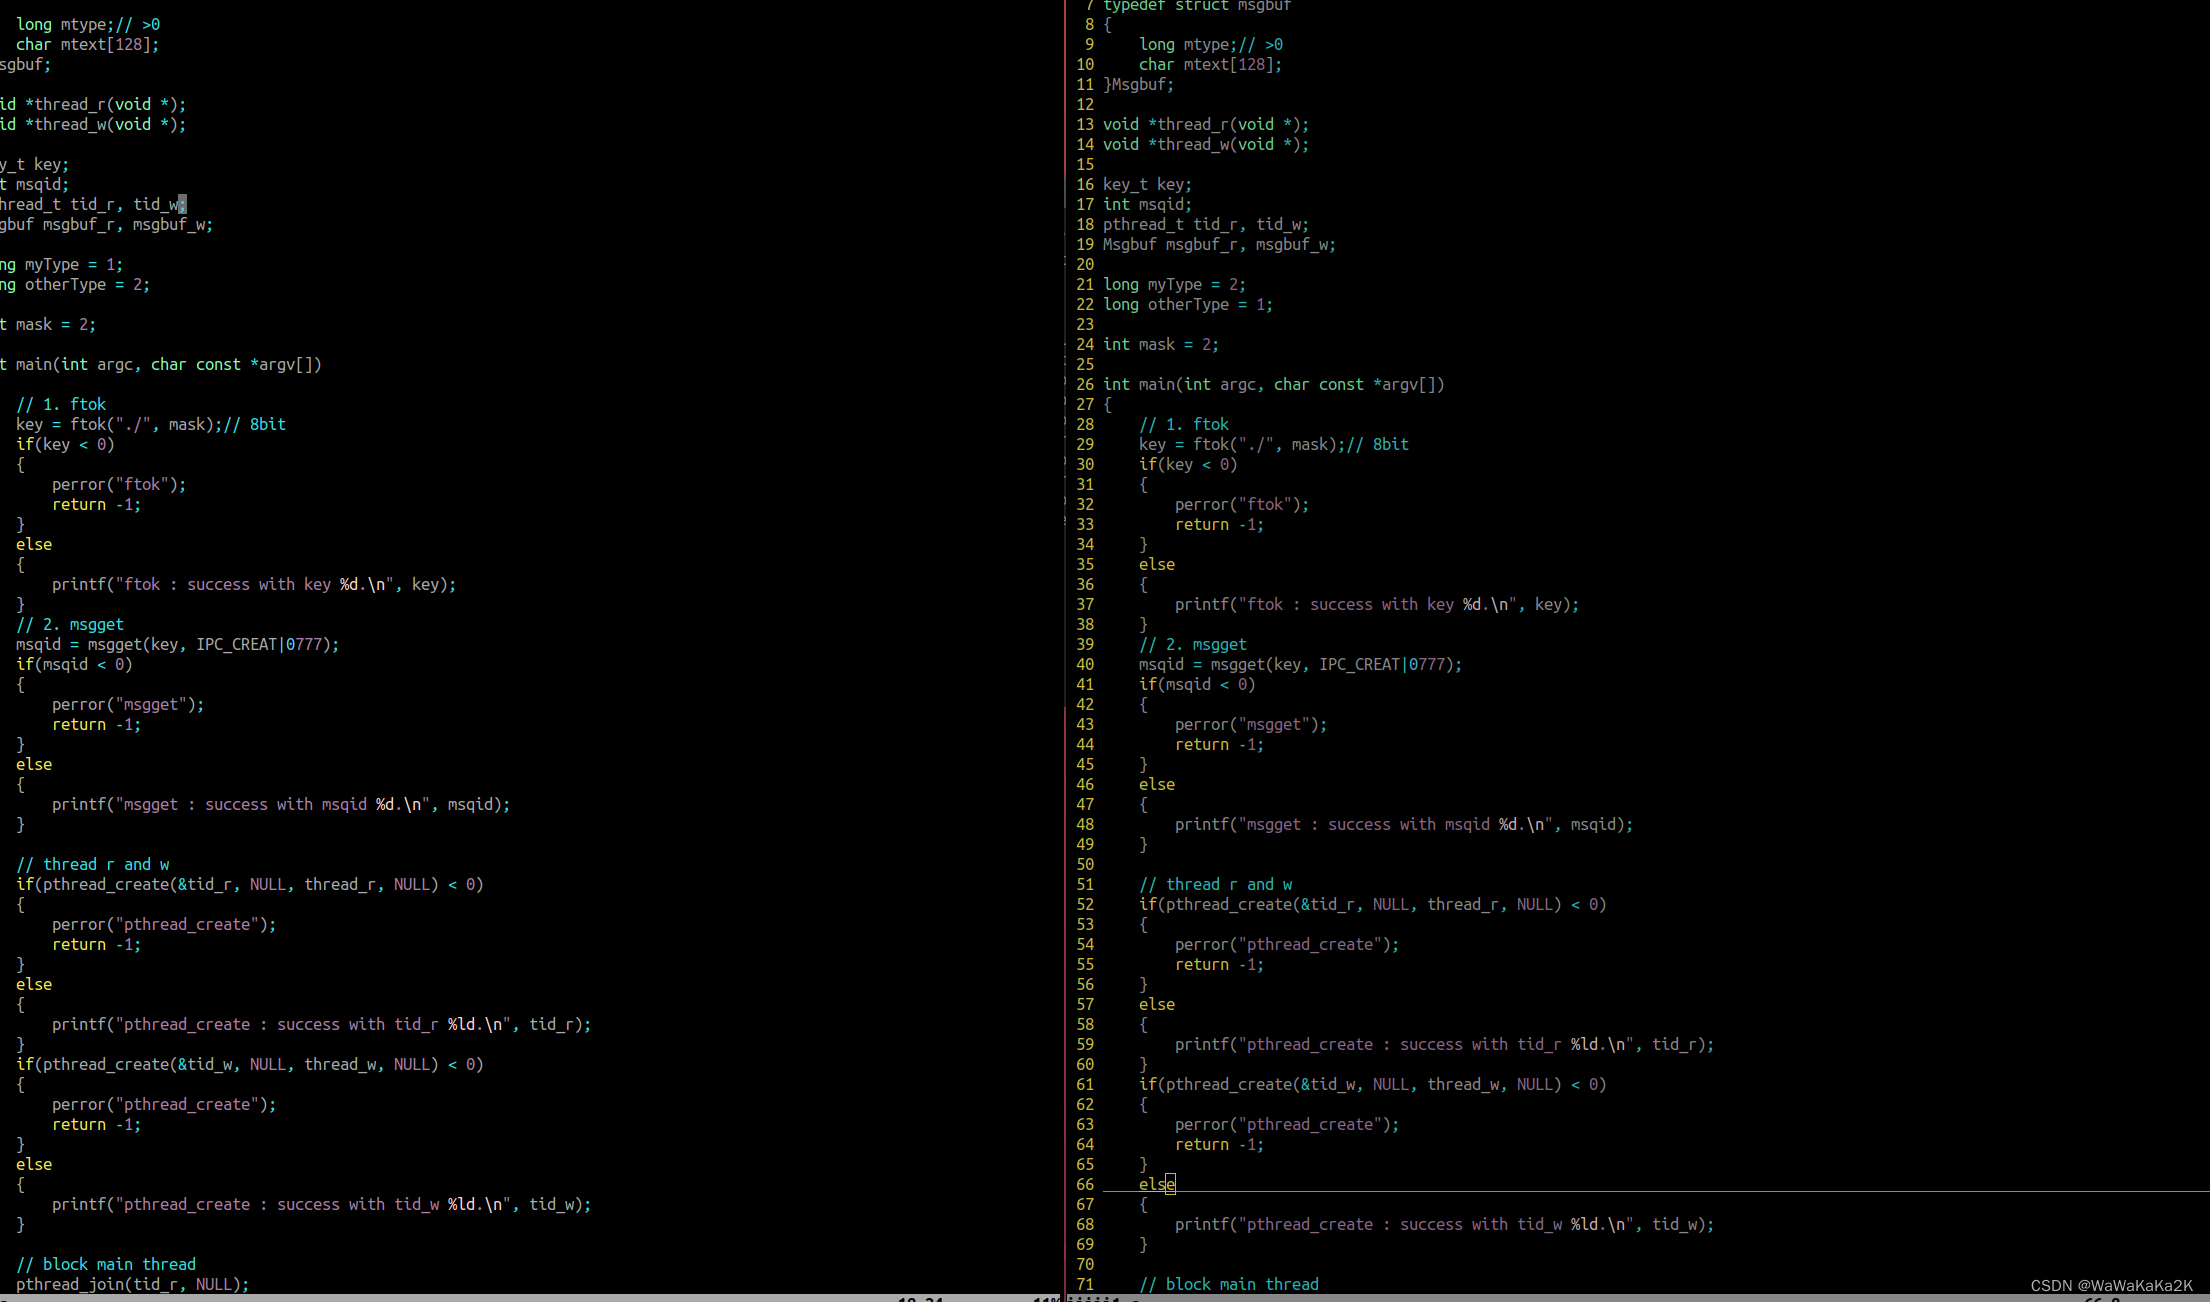Click comment '// 2. msgget' in left pane
This screenshot has height=1302, width=2210.
70,625
